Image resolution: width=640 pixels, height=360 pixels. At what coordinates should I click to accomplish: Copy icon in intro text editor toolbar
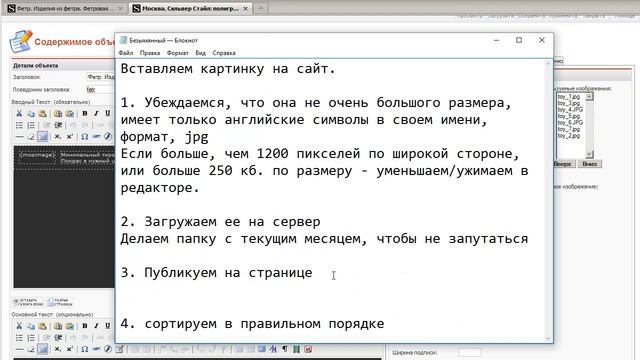31,113
